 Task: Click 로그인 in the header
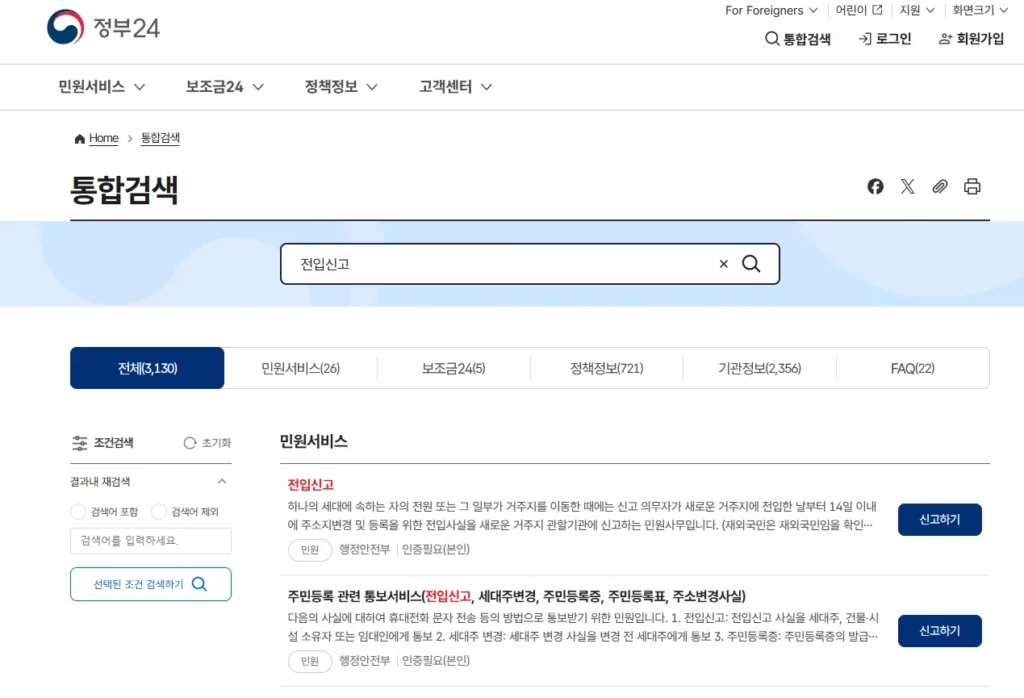[x=884, y=39]
